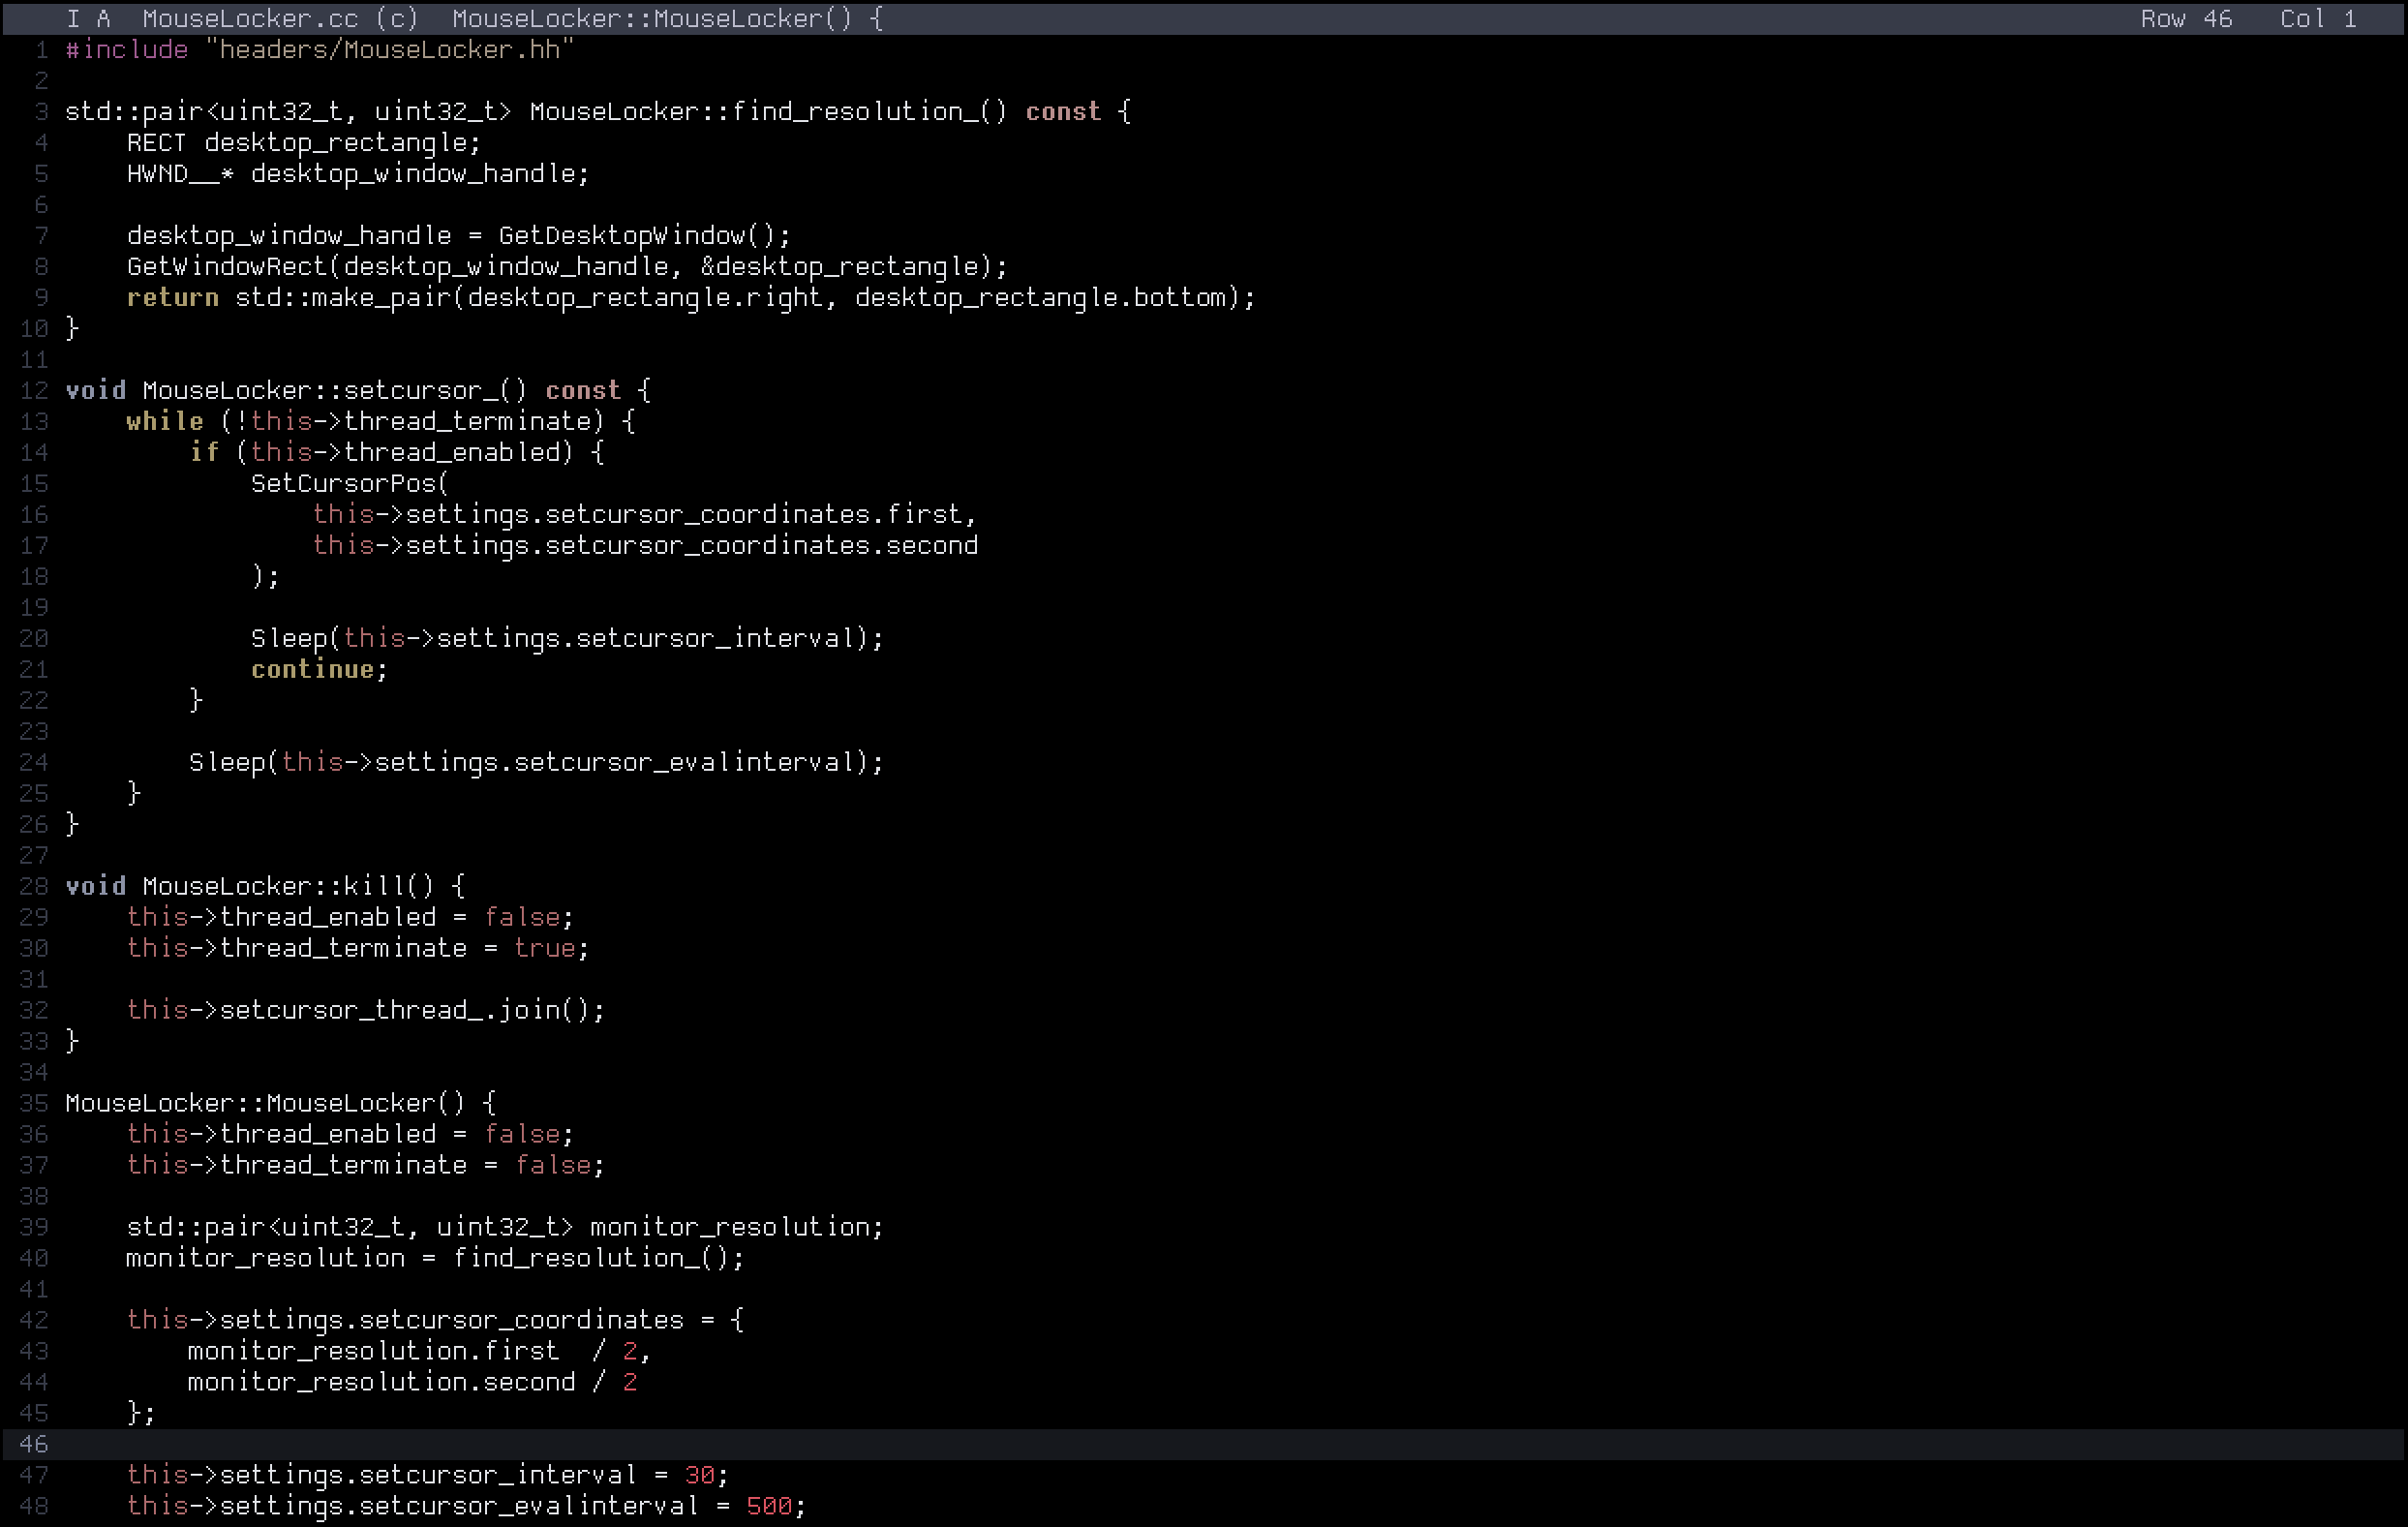The image size is (2408, 1527).
Task: Click the MouseLocker.cc filename in status bar
Action: [250, 18]
